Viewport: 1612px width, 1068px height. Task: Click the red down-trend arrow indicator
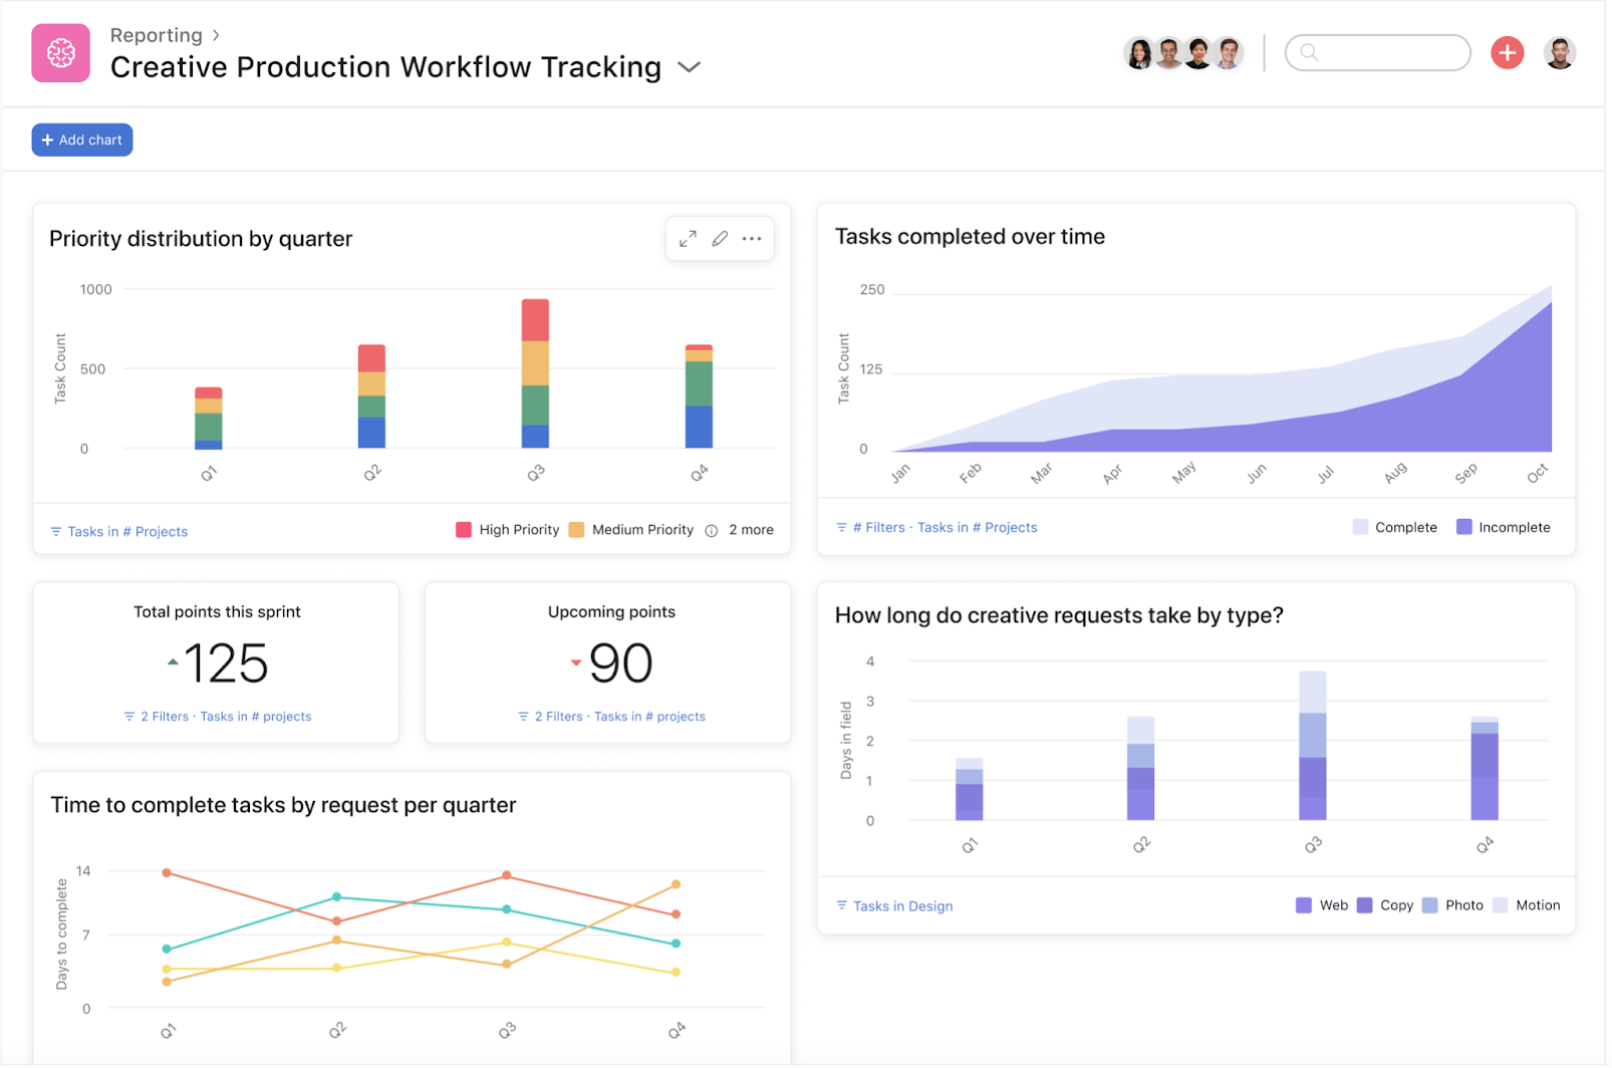(x=576, y=662)
